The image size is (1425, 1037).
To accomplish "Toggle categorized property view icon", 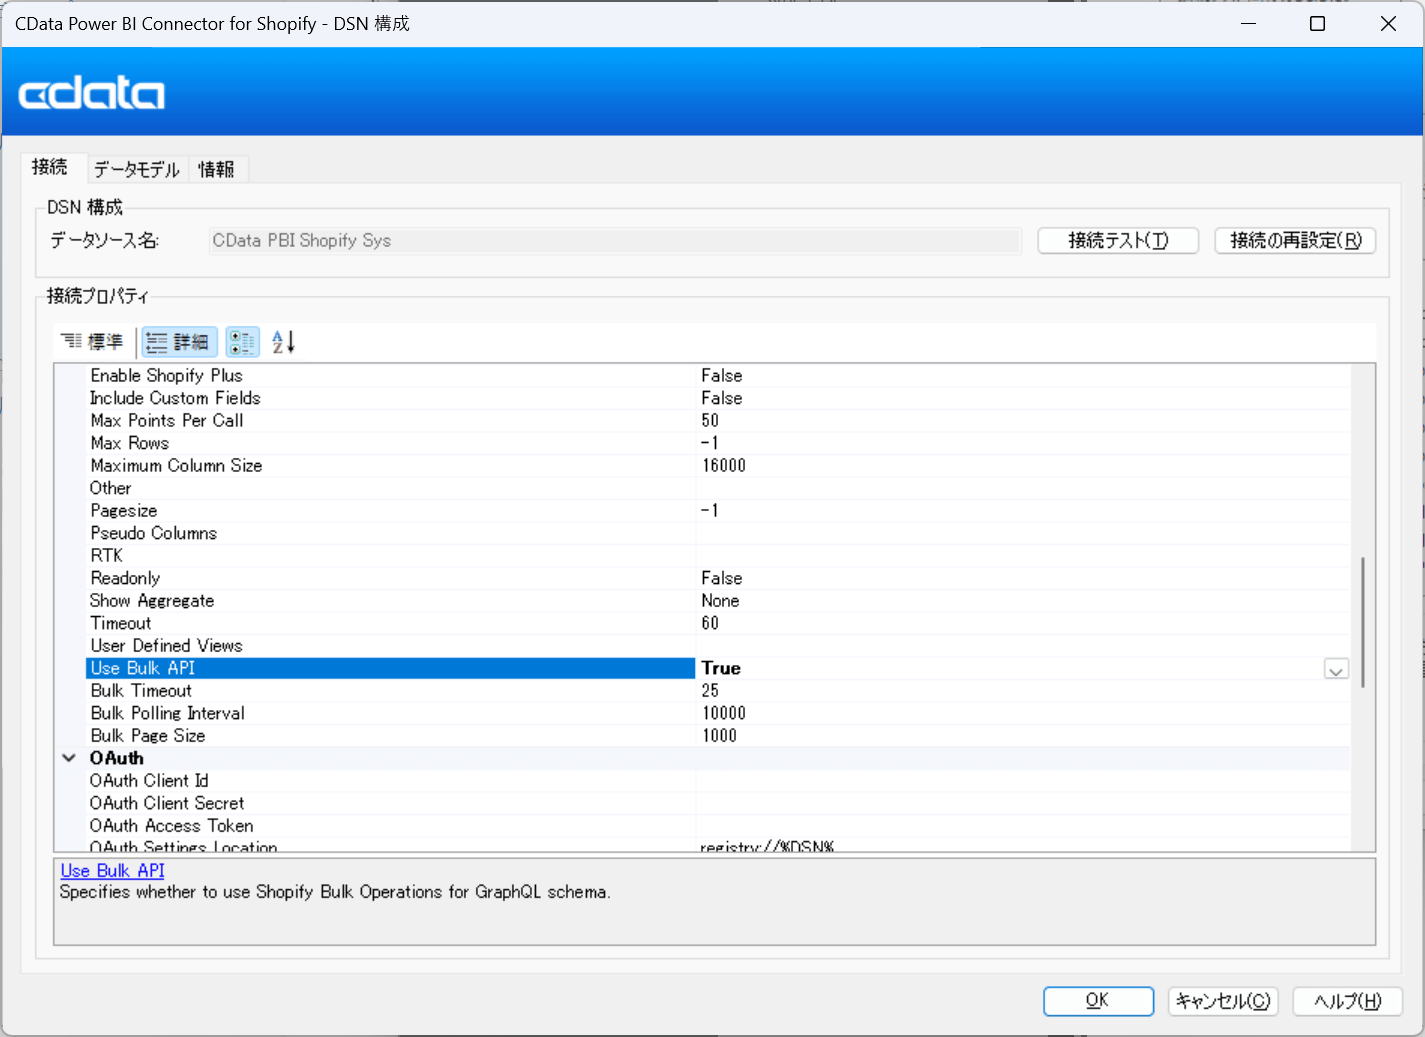I will click(242, 342).
